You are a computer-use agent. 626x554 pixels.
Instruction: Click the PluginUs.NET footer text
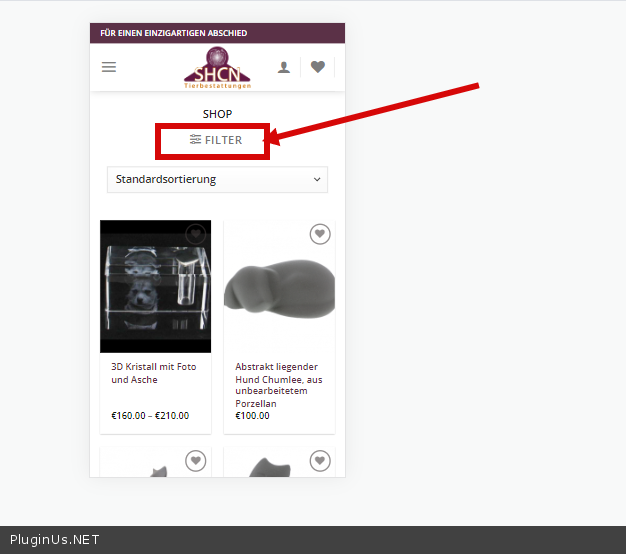tap(55, 540)
